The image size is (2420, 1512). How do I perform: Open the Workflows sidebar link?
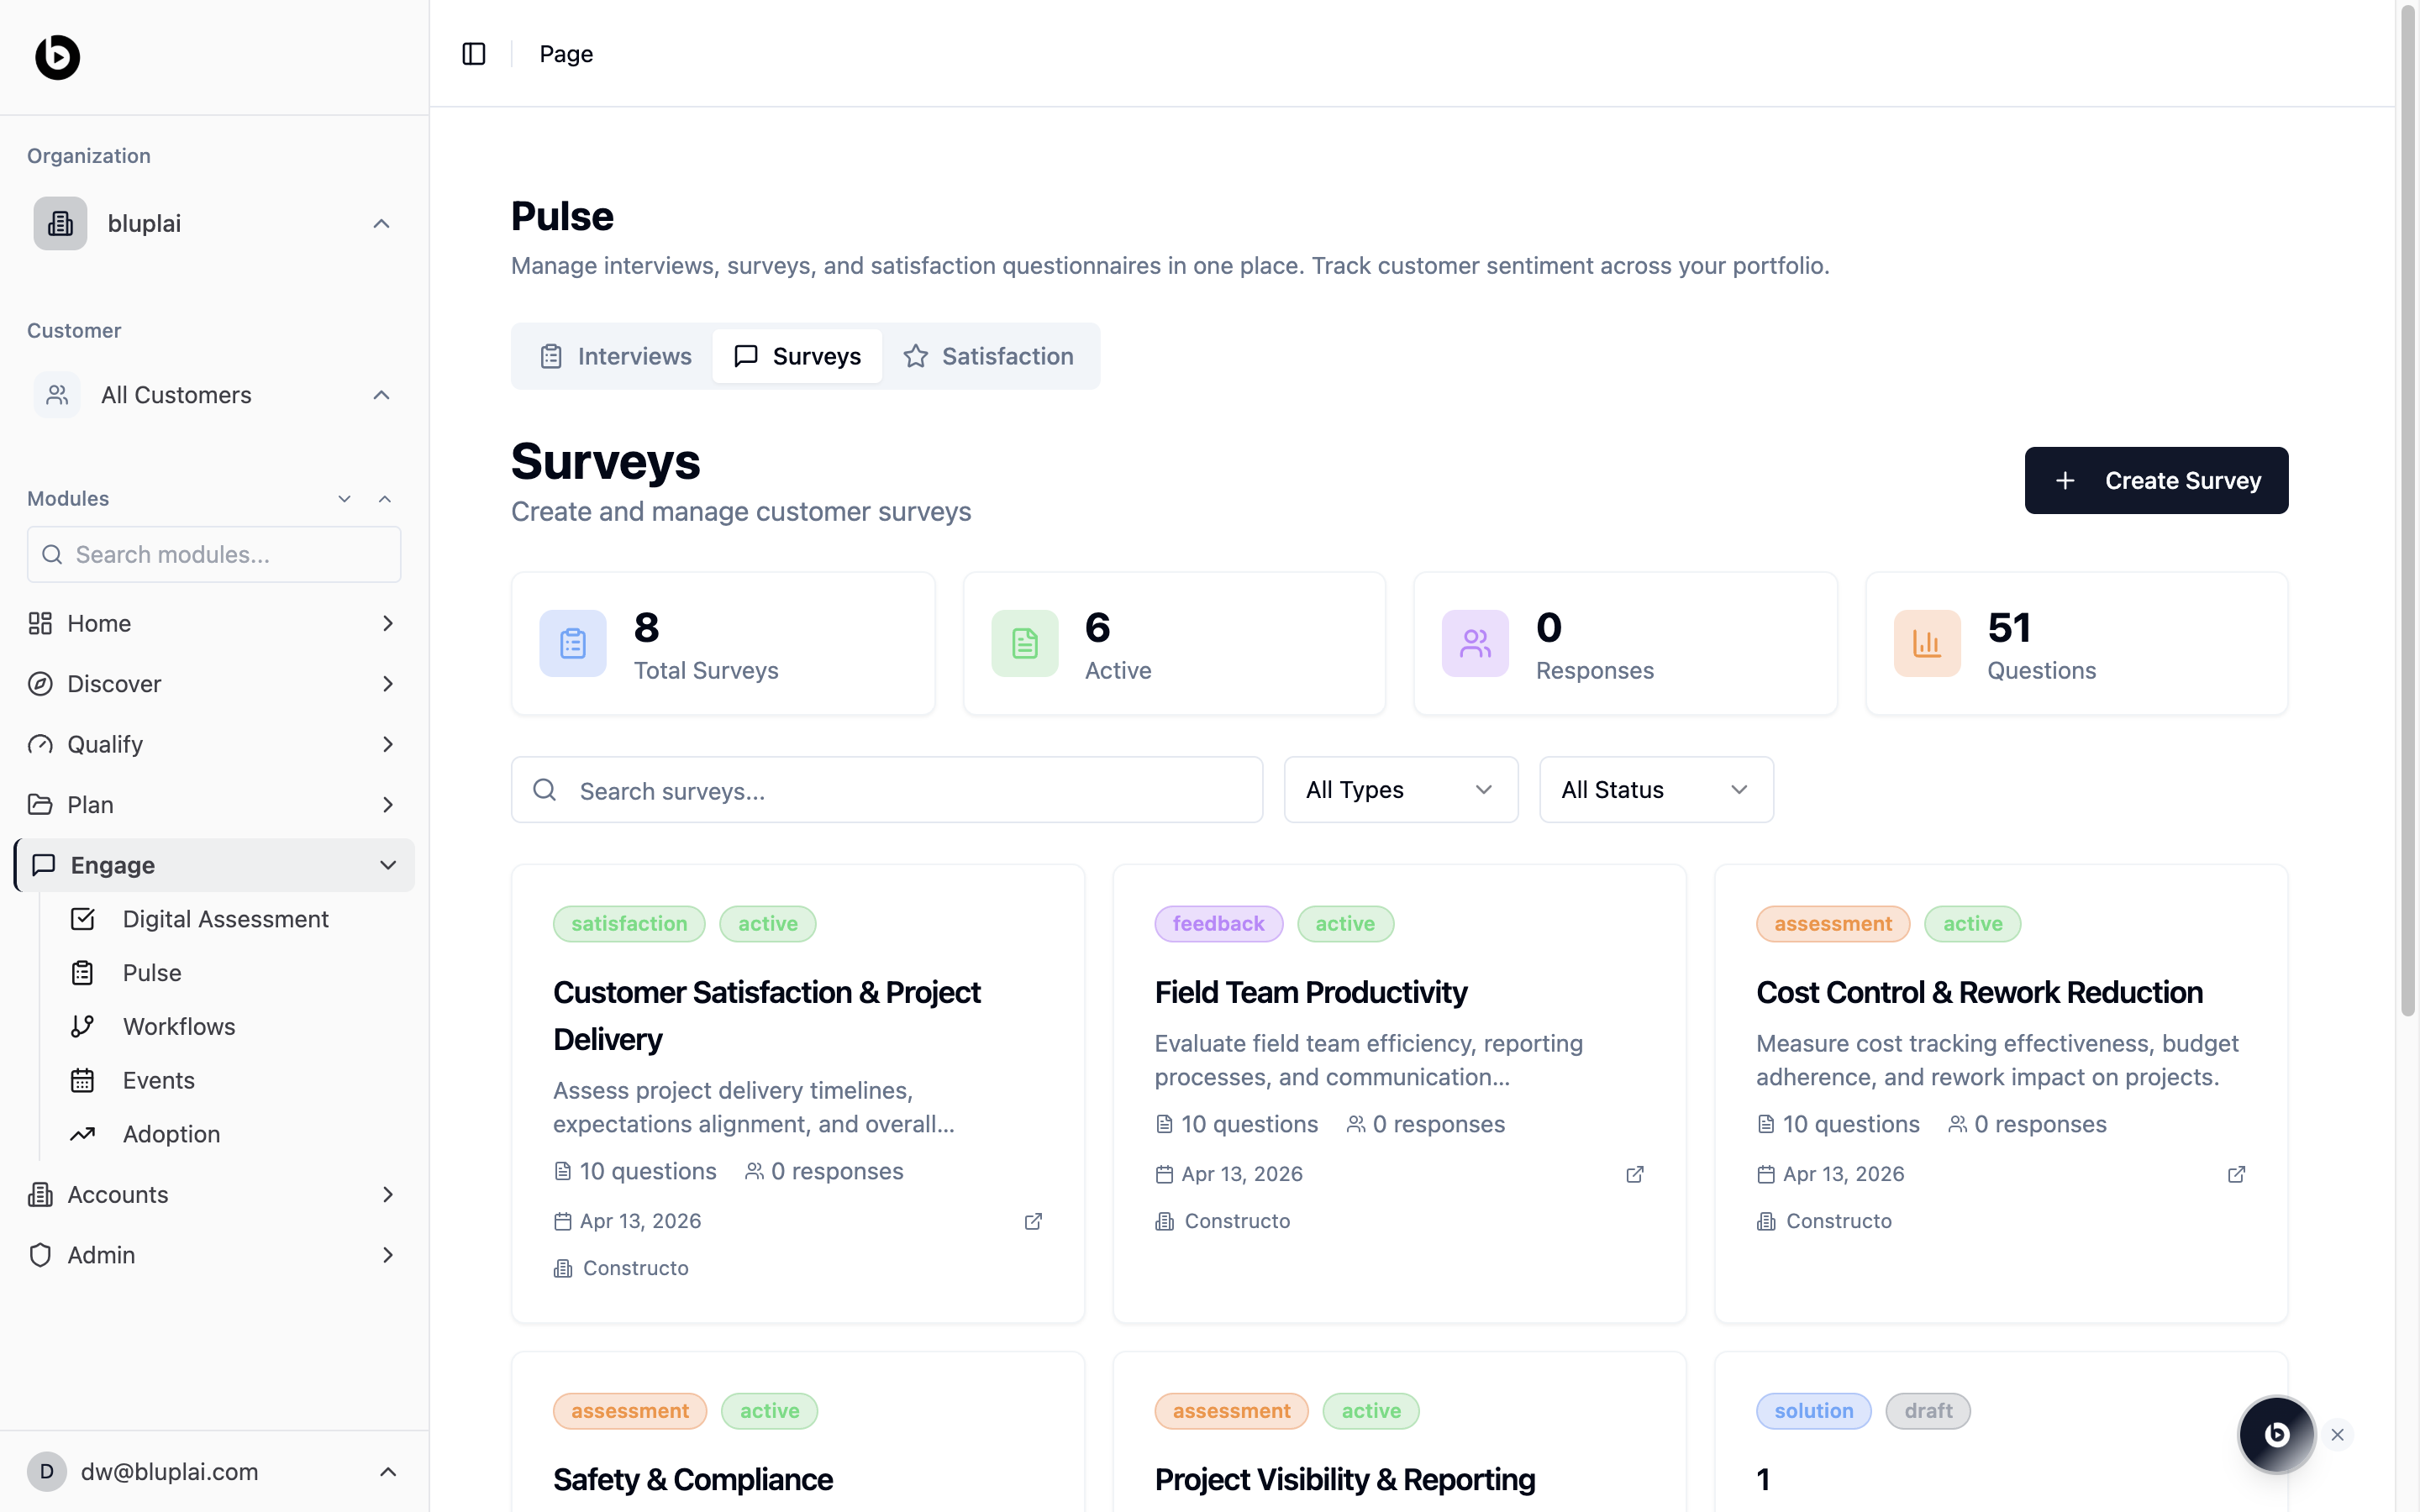(179, 1026)
